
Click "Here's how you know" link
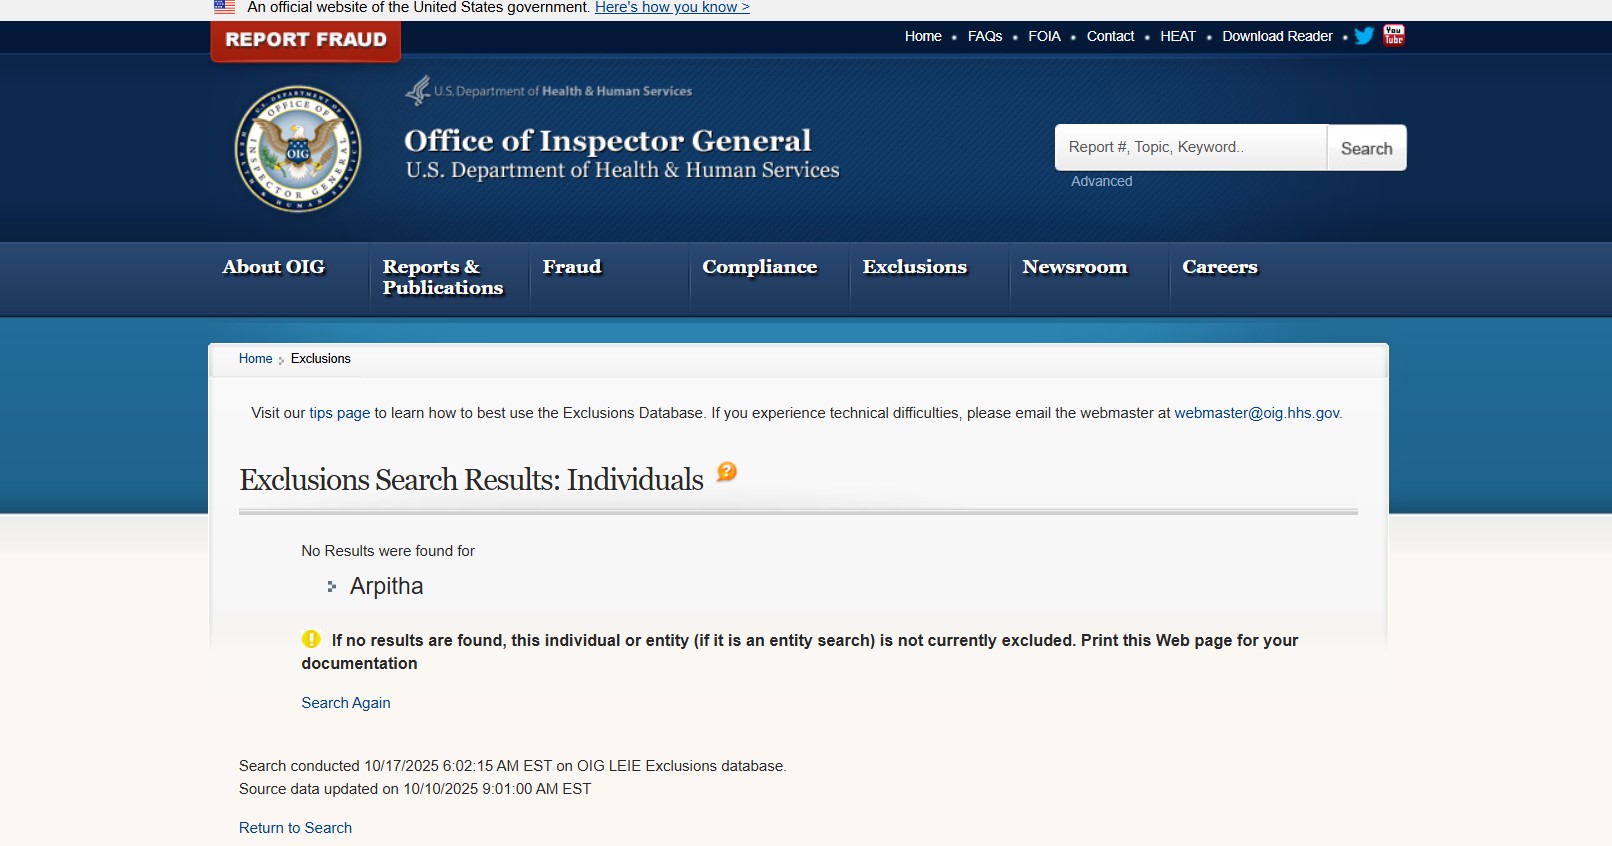pyautogui.click(x=672, y=7)
